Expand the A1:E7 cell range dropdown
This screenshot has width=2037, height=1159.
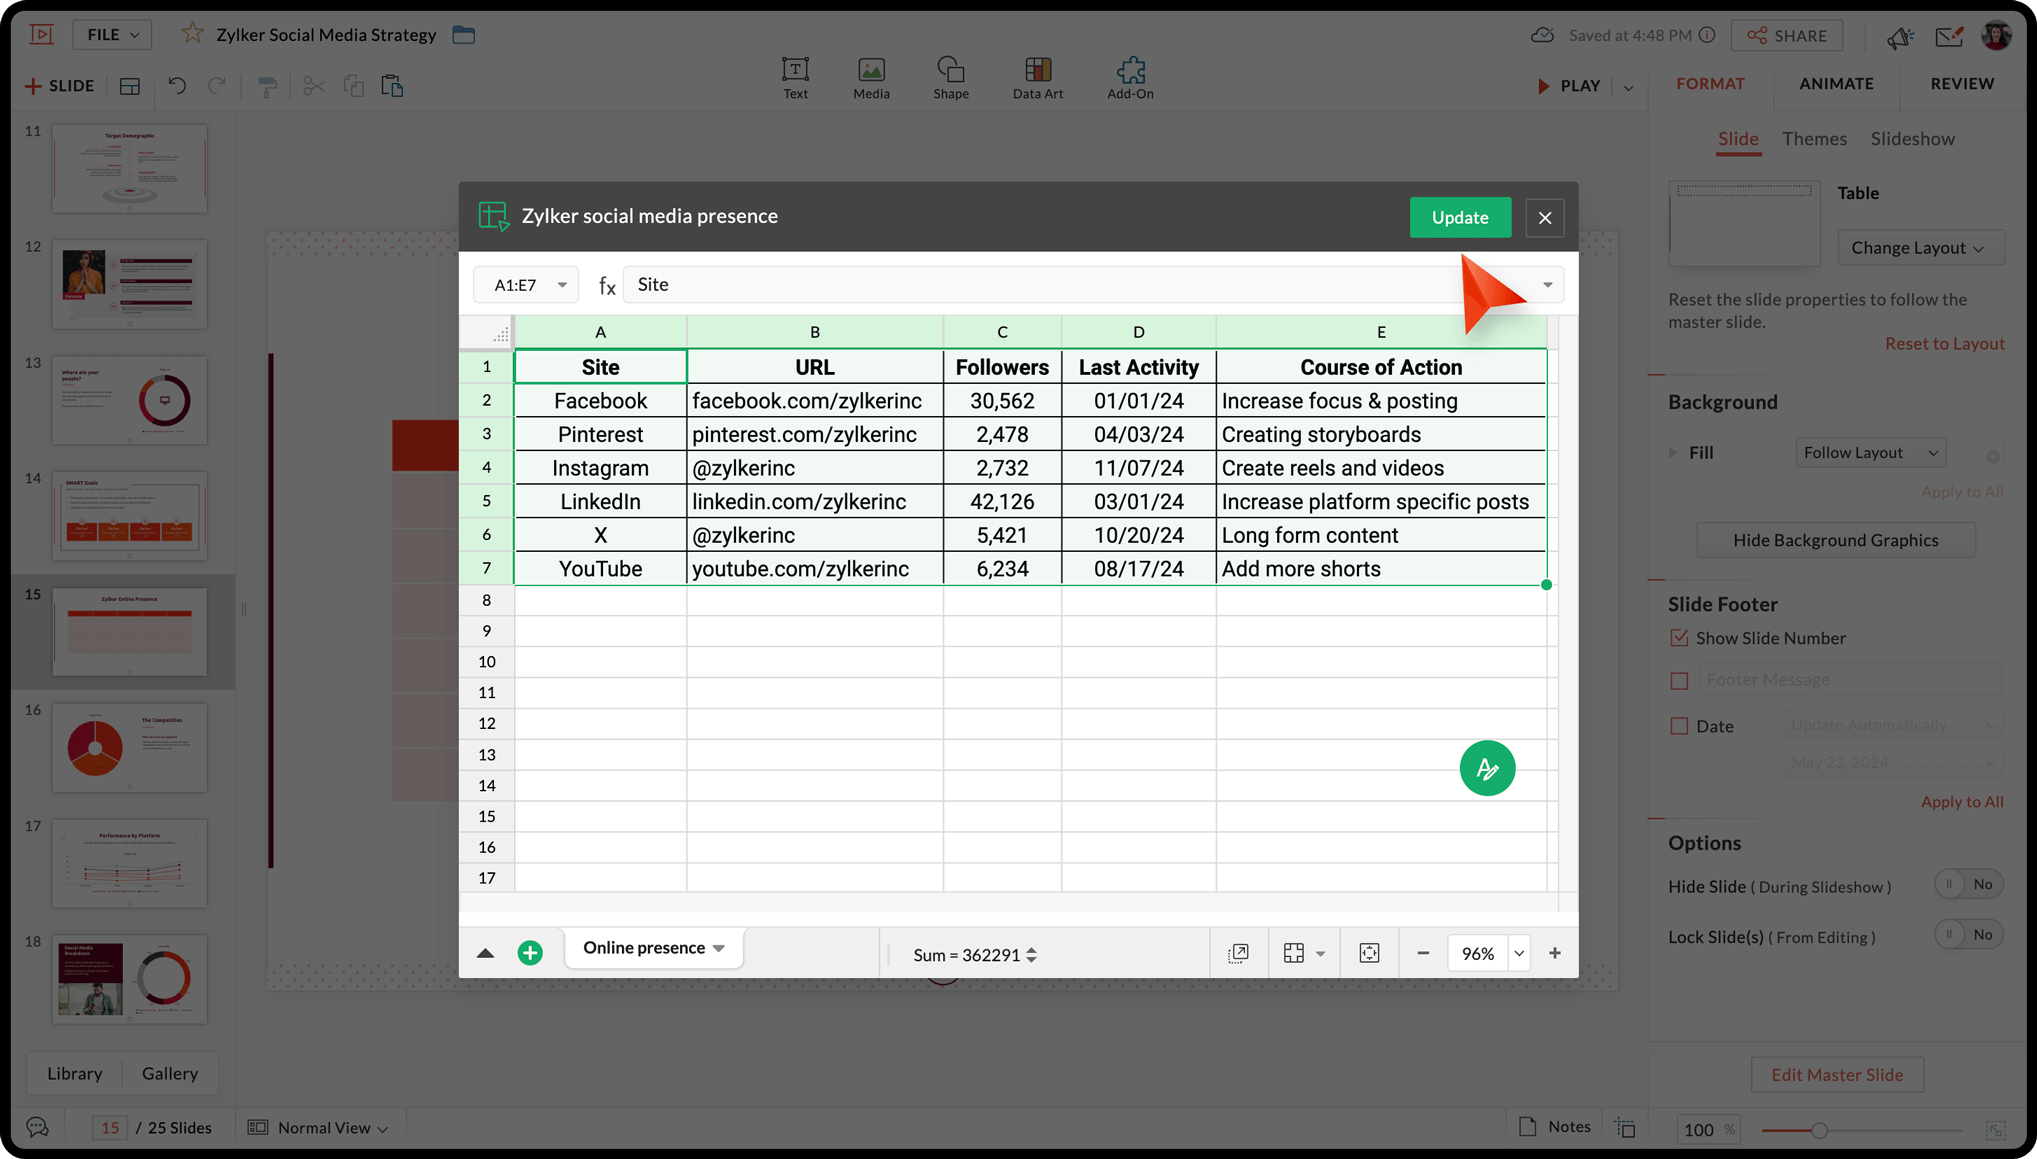click(x=562, y=285)
